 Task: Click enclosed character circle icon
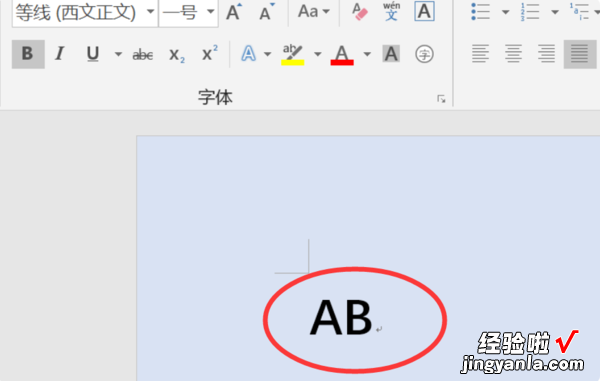point(424,54)
